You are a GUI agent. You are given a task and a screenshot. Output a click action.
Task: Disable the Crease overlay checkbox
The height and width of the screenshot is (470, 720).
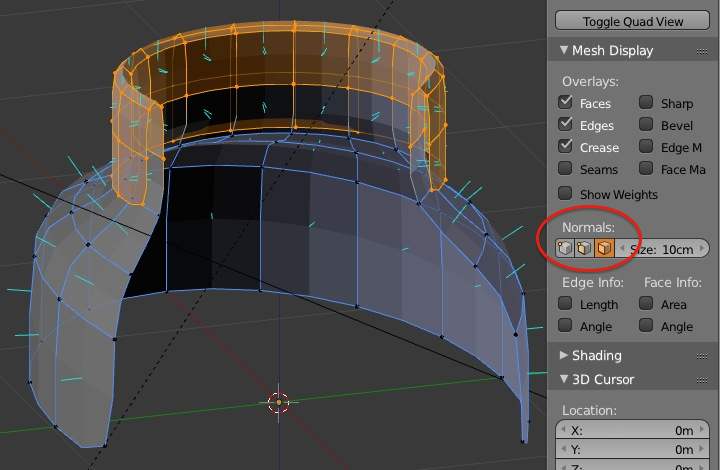[565, 146]
